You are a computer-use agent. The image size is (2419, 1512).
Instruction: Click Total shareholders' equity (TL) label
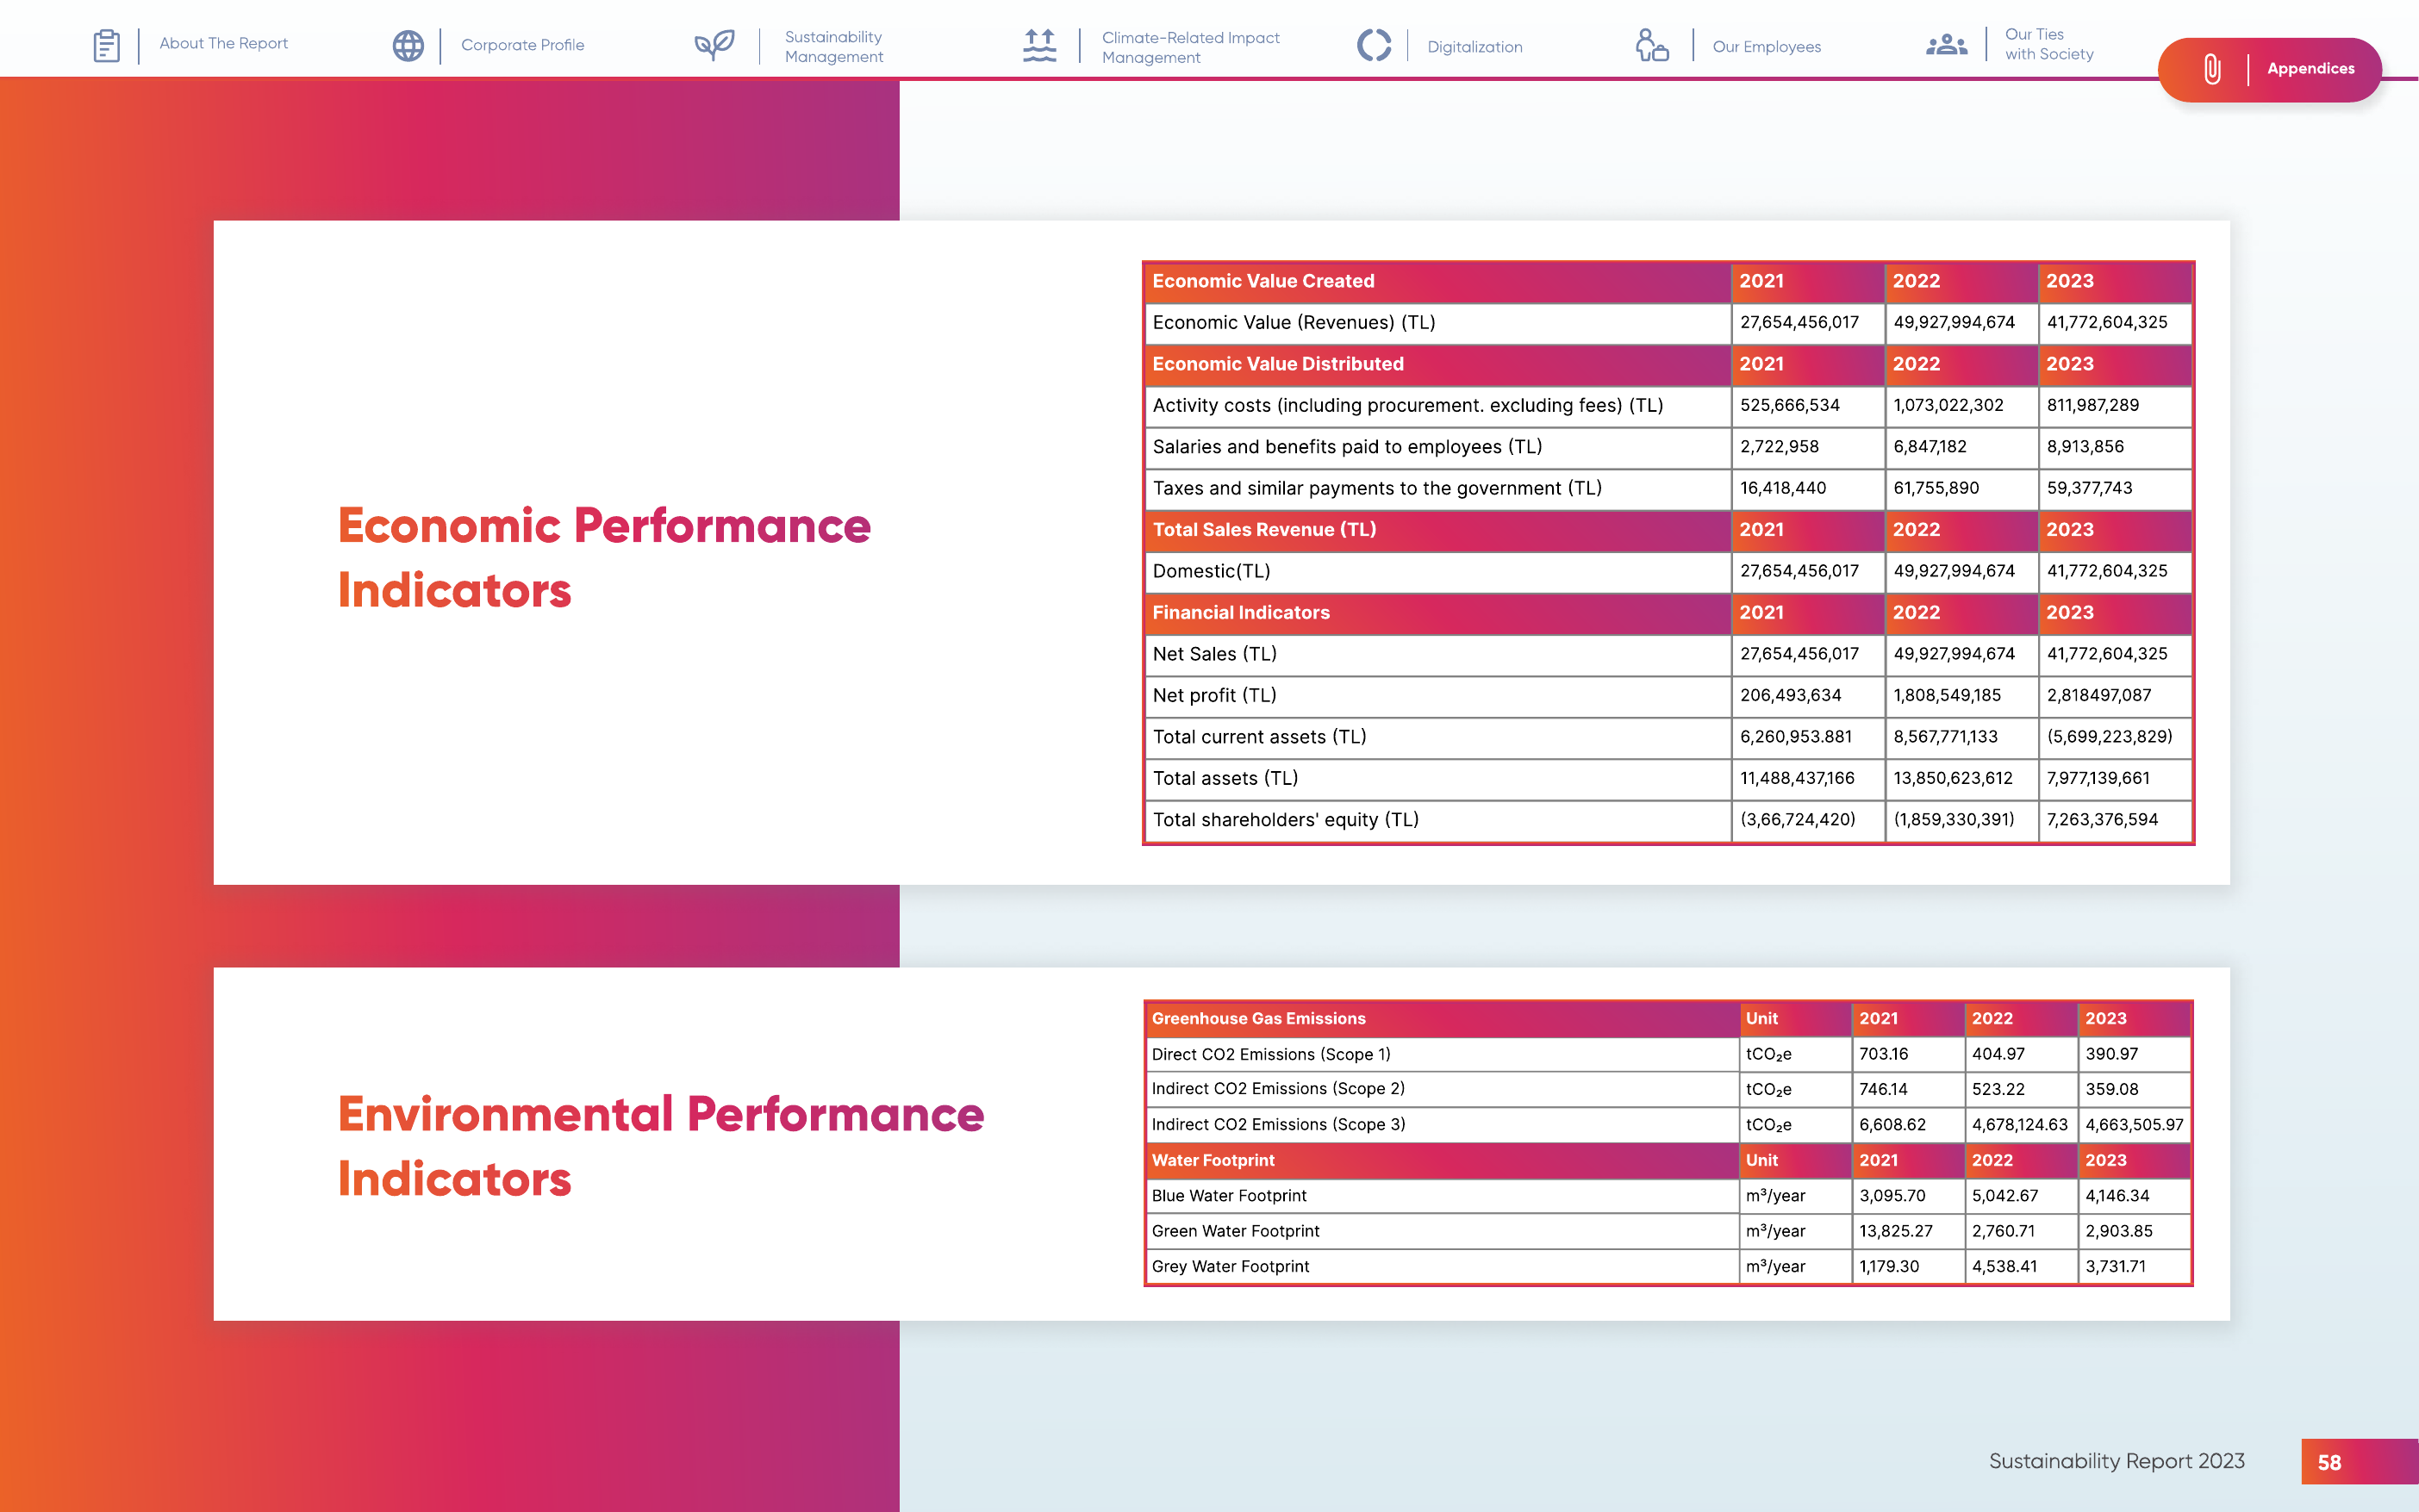pyautogui.click(x=1285, y=820)
